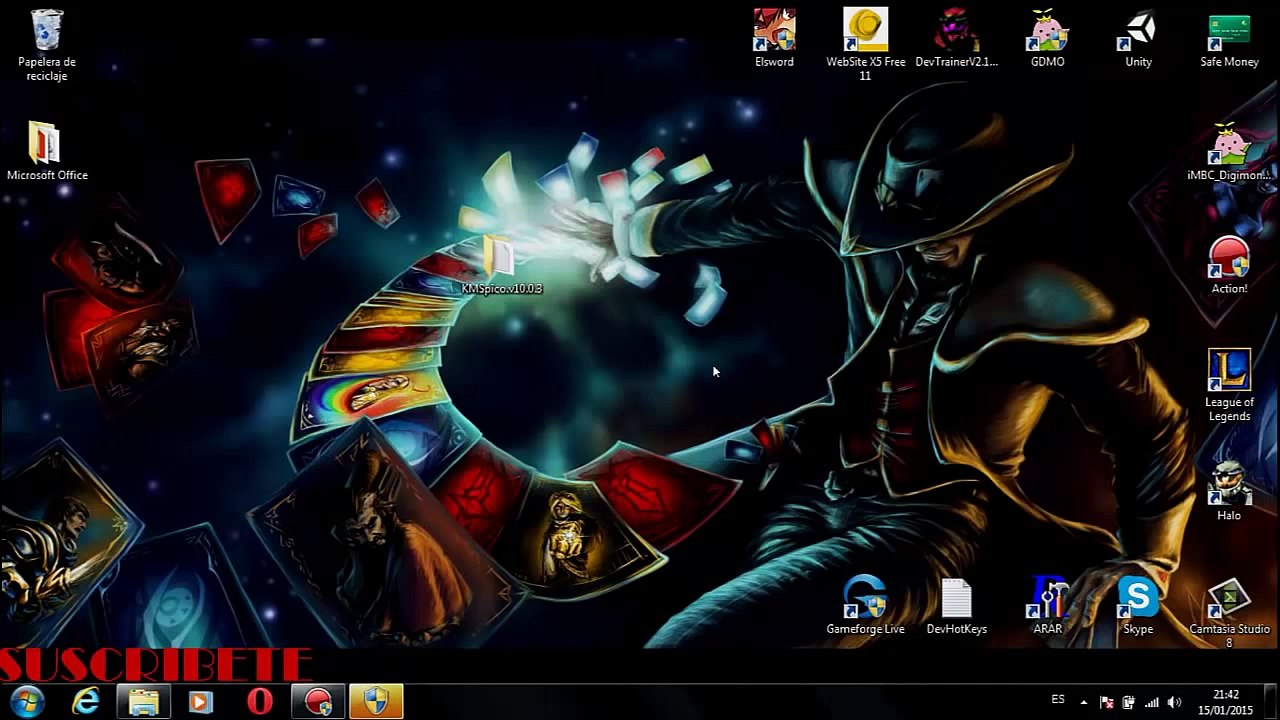
Task: Switch to Action! recorder in taskbar
Action: pos(318,702)
